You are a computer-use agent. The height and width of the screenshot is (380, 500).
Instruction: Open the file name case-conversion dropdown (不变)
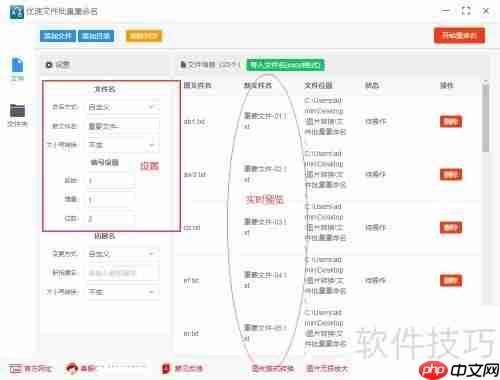pos(123,145)
